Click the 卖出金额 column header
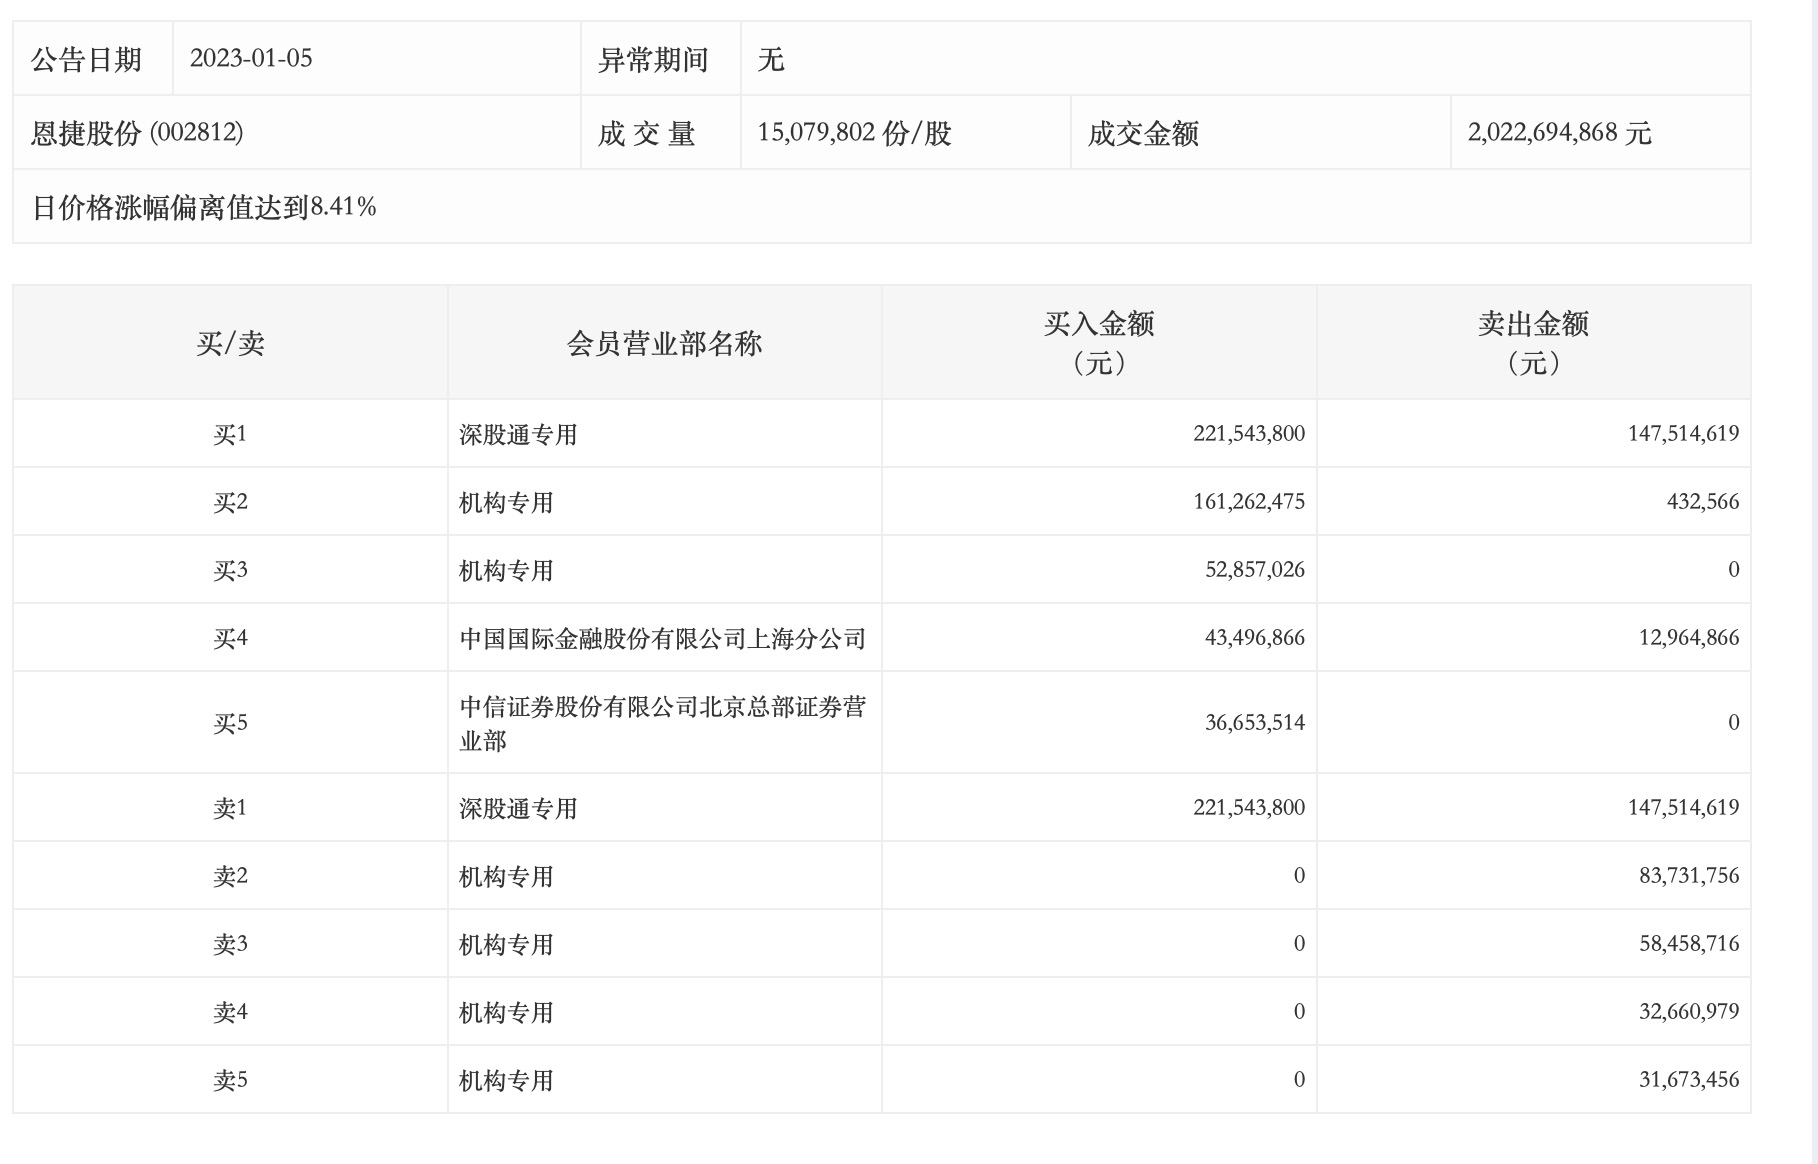The image size is (1818, 1164). click(1533, 342)
